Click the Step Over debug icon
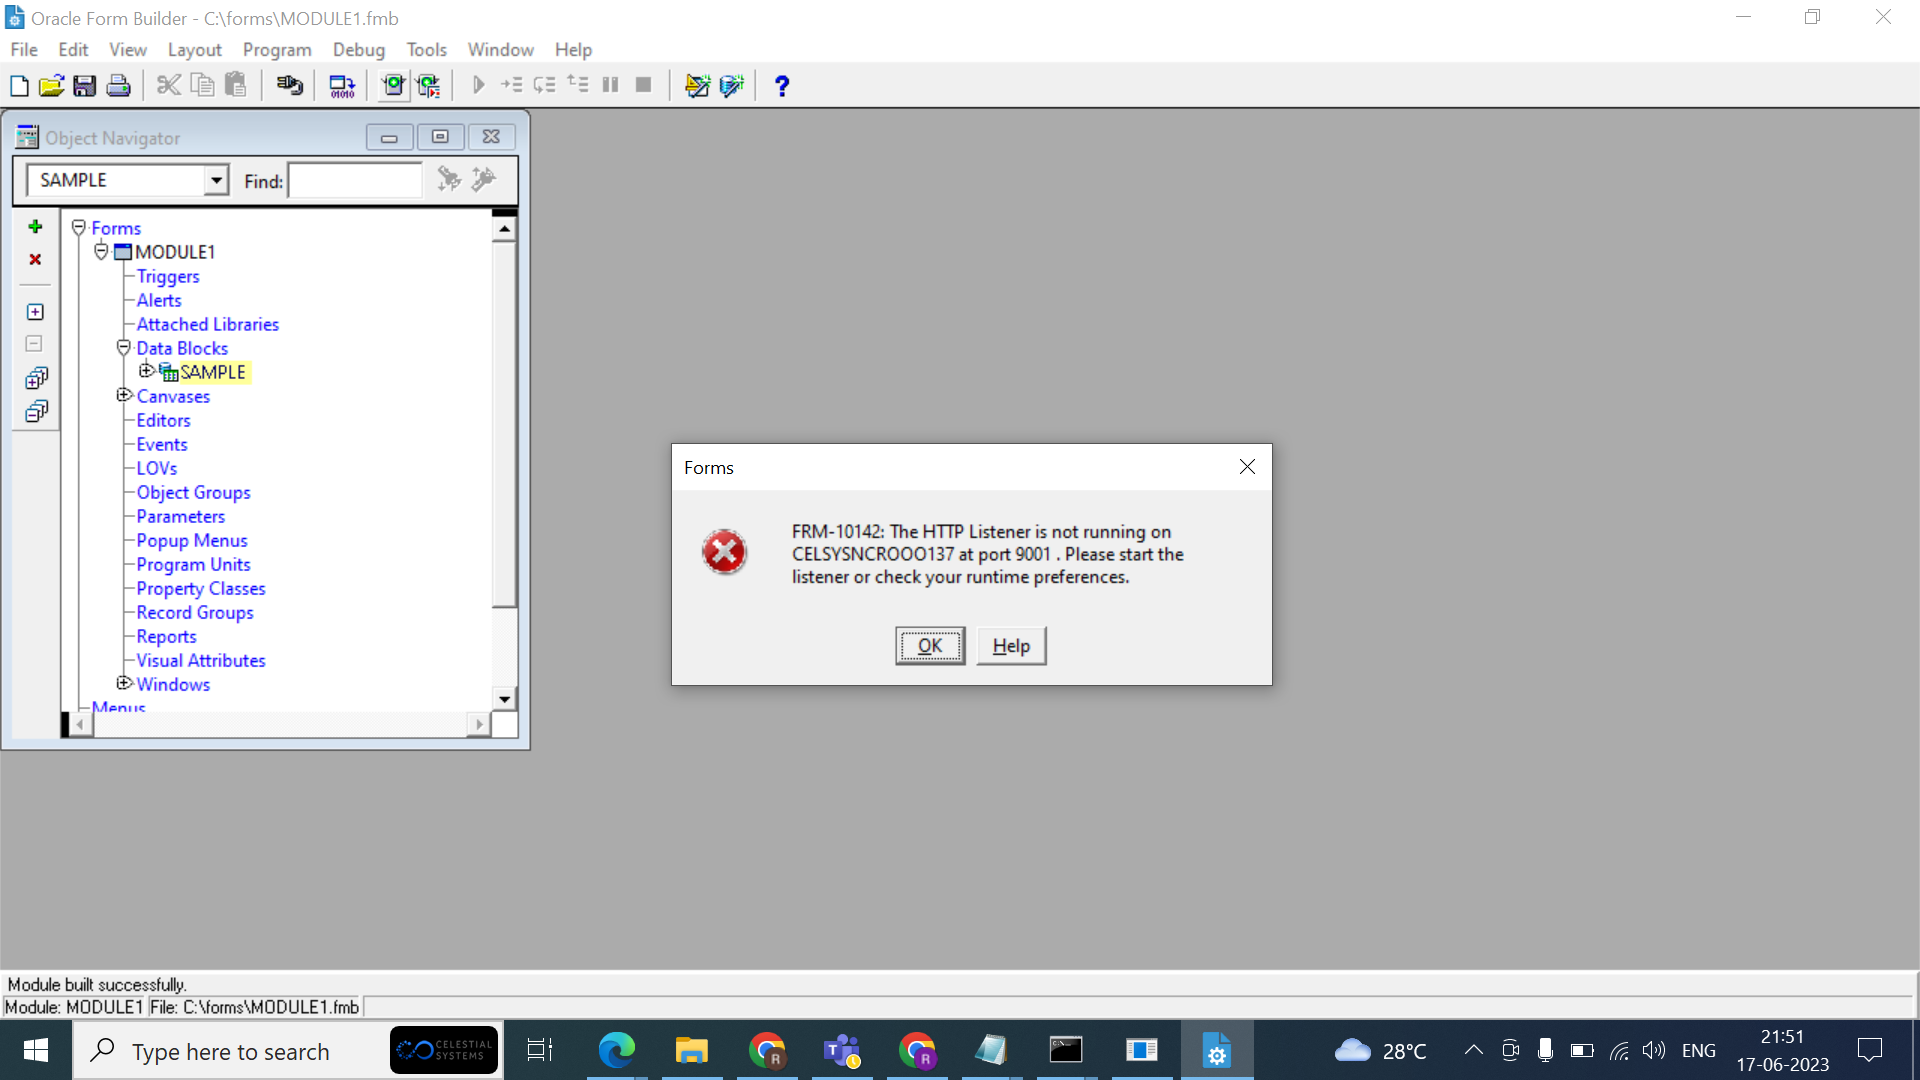The image size is (1920, 1080). [545, 86]
